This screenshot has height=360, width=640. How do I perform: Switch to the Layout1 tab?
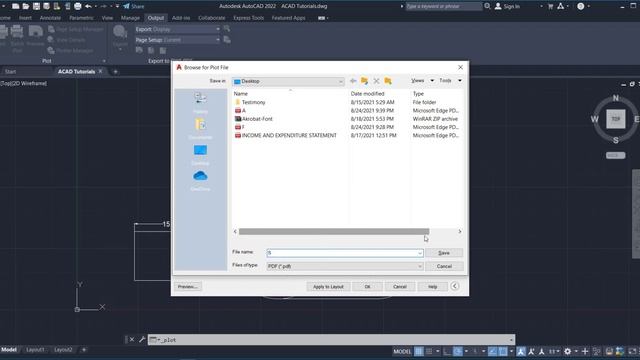coord(35,350)
